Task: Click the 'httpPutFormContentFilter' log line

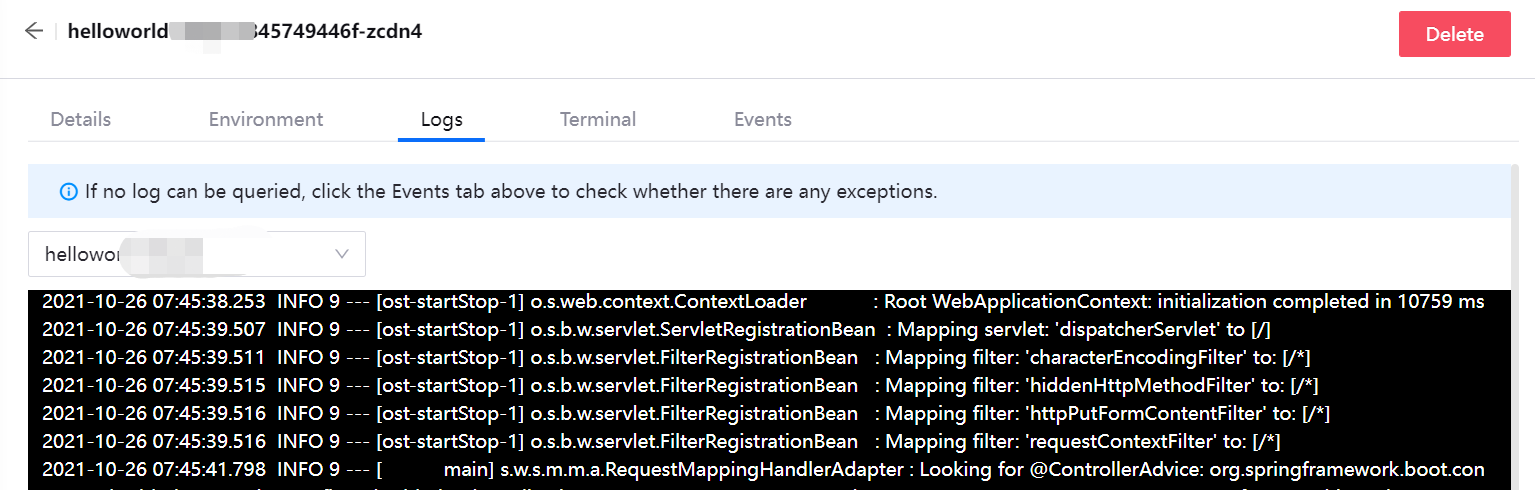Action: tap(686, 414)
